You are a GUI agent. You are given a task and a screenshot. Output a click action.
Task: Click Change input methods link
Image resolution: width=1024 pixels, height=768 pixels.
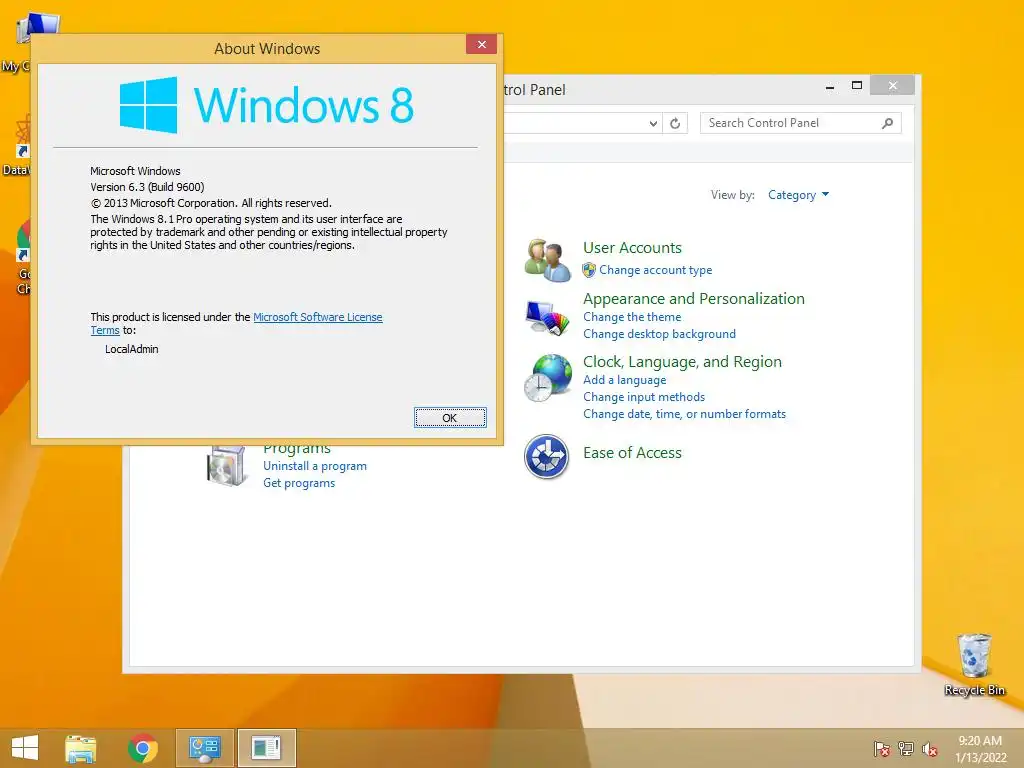pos(644,396)
